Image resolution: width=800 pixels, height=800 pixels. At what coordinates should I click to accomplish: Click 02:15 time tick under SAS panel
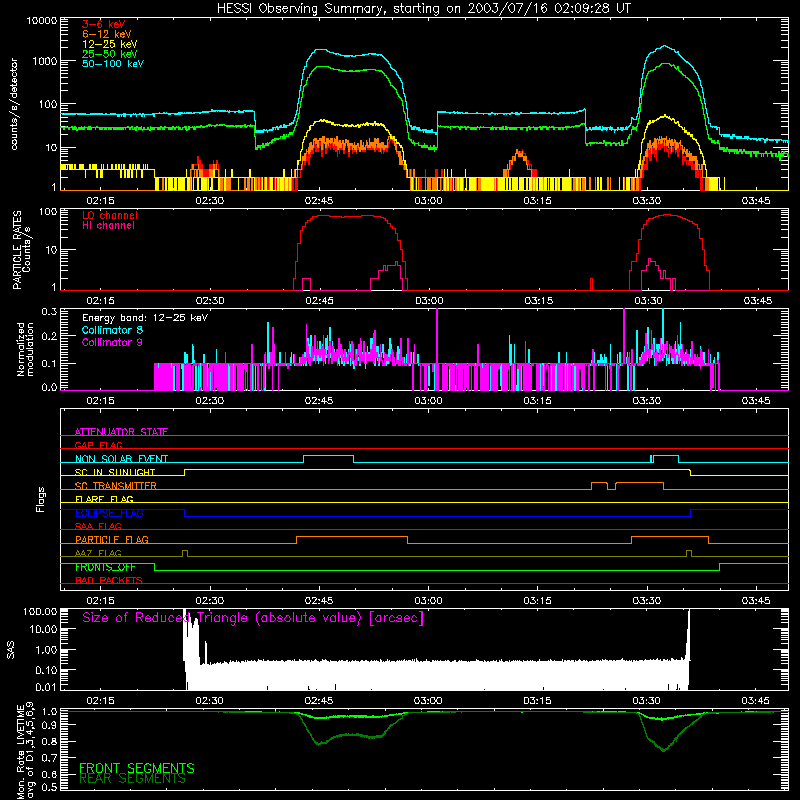101,701
